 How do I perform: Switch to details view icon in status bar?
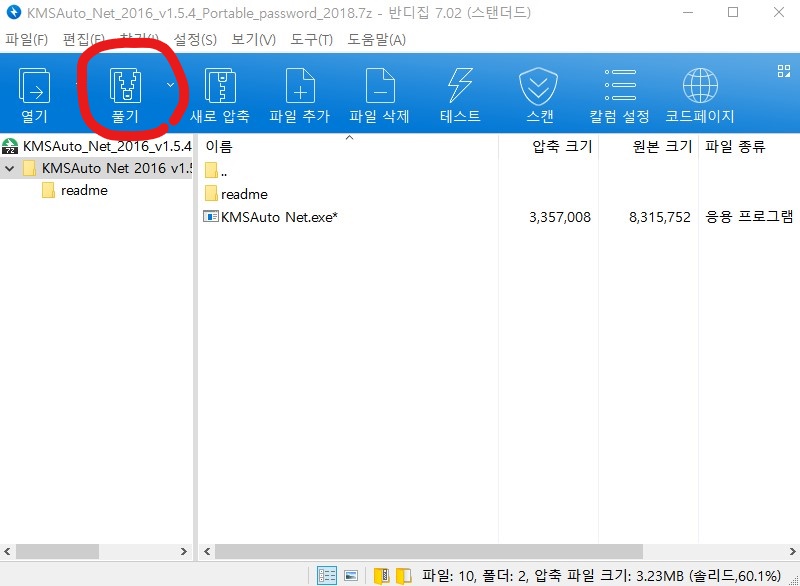pyautogui.click(x=327, y=576)
